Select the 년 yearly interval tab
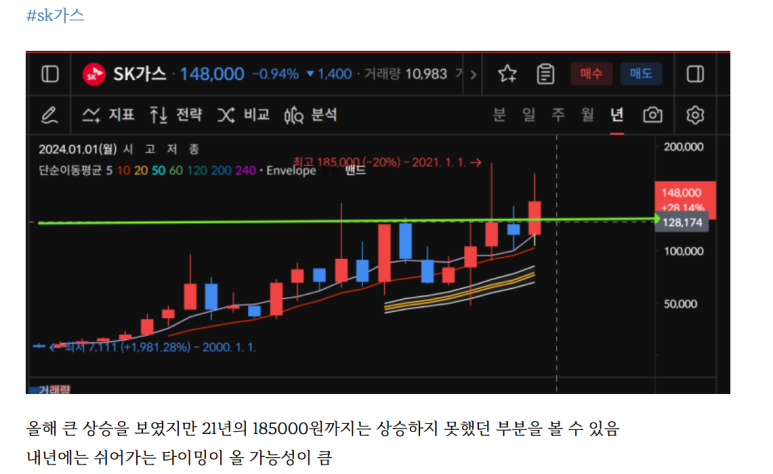This screenshot has height=474, width=773. pyautogui.click(x=617, y=115)
